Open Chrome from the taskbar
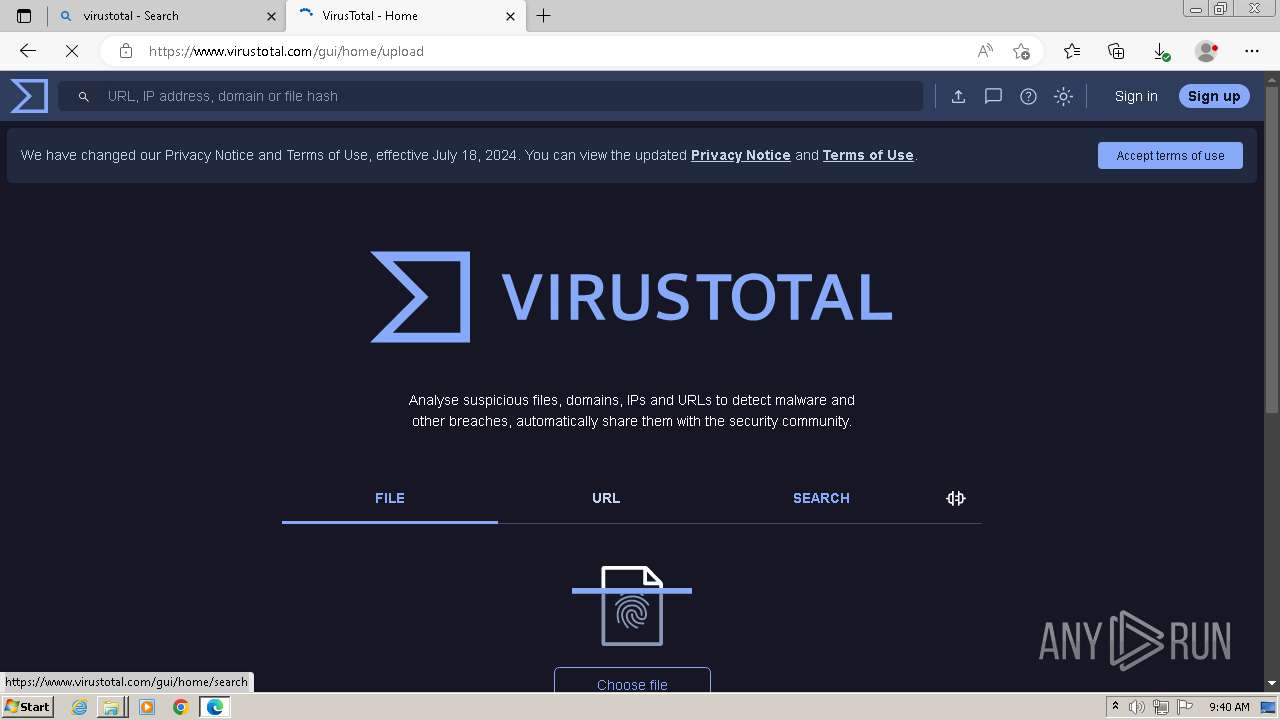This screenshot has height=720, width=1280. pyautogui.click(x=181, y=707)
